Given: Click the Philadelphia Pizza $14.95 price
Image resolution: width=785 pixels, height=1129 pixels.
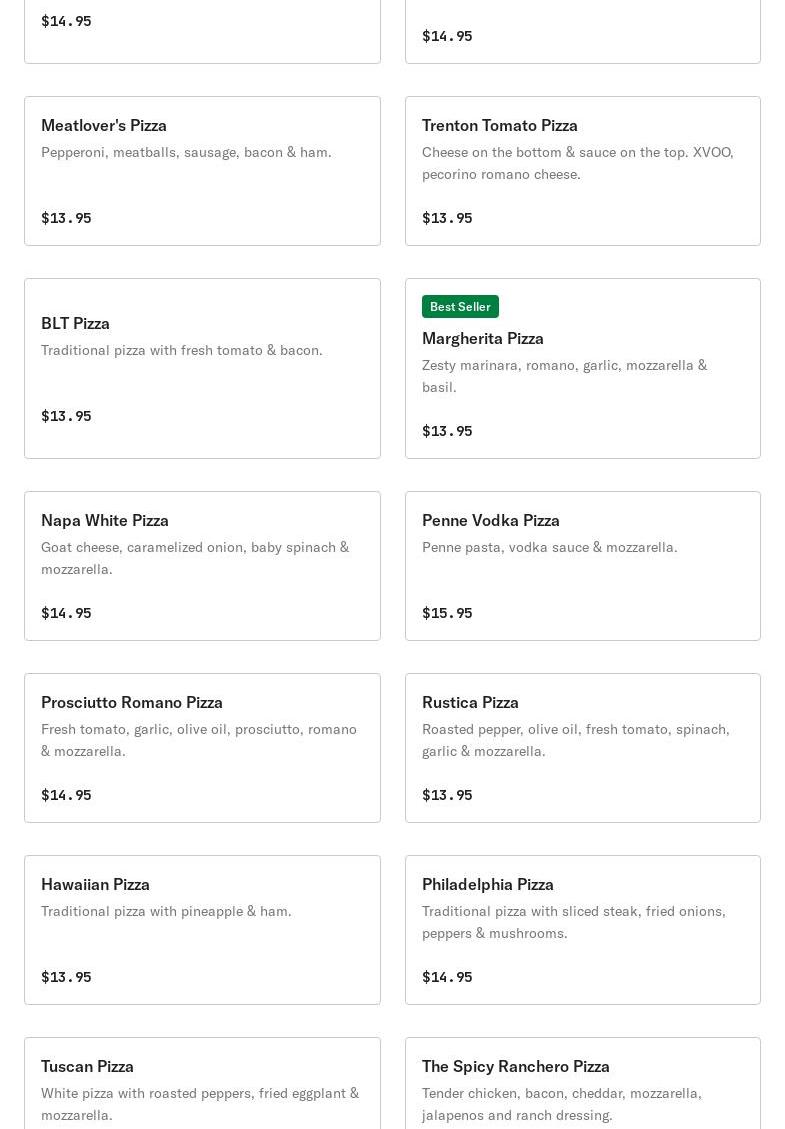Looking at the screenshot, I should tap(447, 977).
